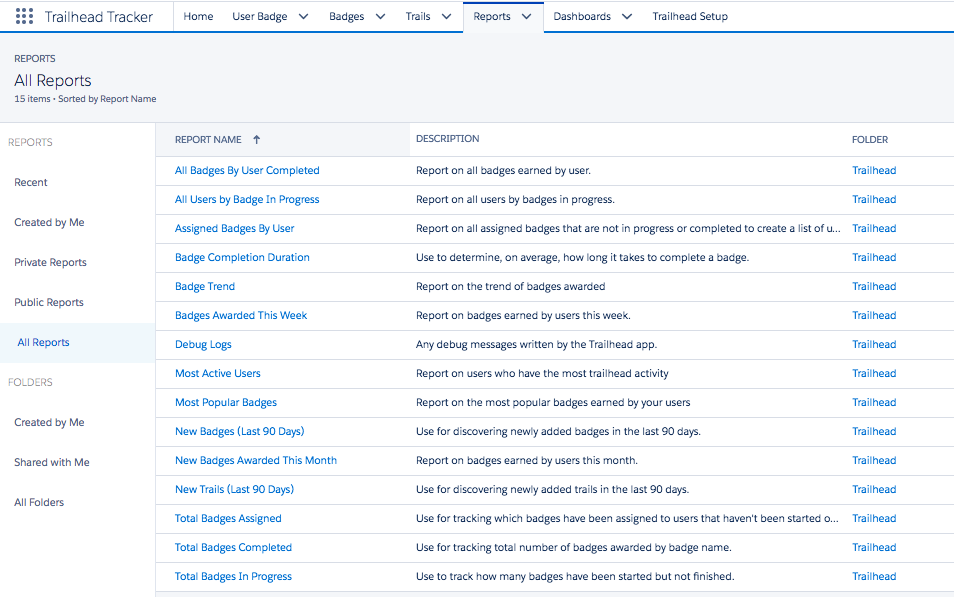The image size is (954, 597).
Task: Switch to the Trailhead Setup tab
Action: (x=690, y=17)
